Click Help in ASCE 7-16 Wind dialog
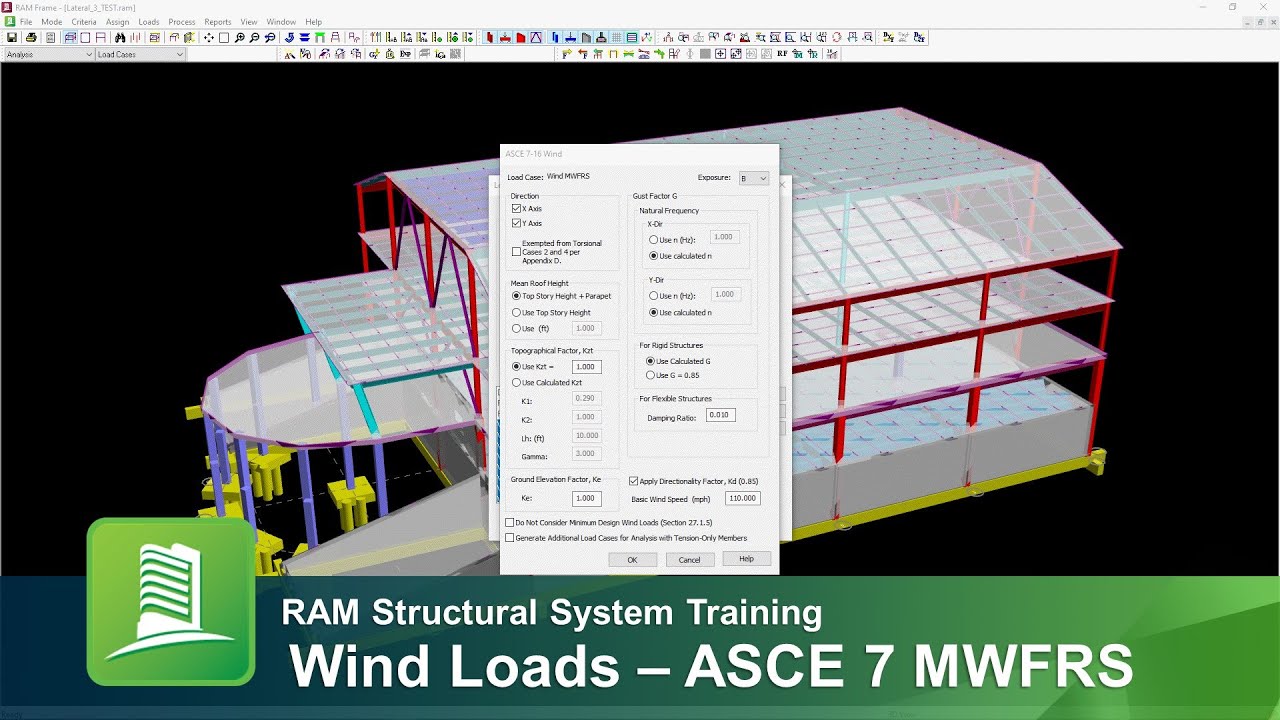The height and width of the screenshot is (720, 1280). click(747, 559)
